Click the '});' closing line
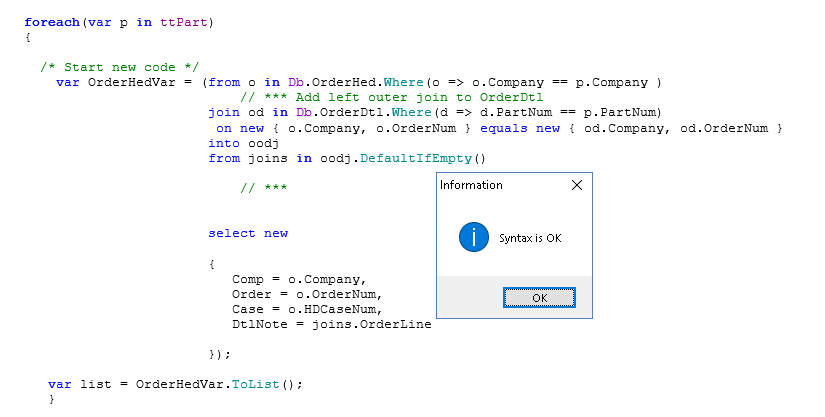The image size is (825, 417). (220, 354)
